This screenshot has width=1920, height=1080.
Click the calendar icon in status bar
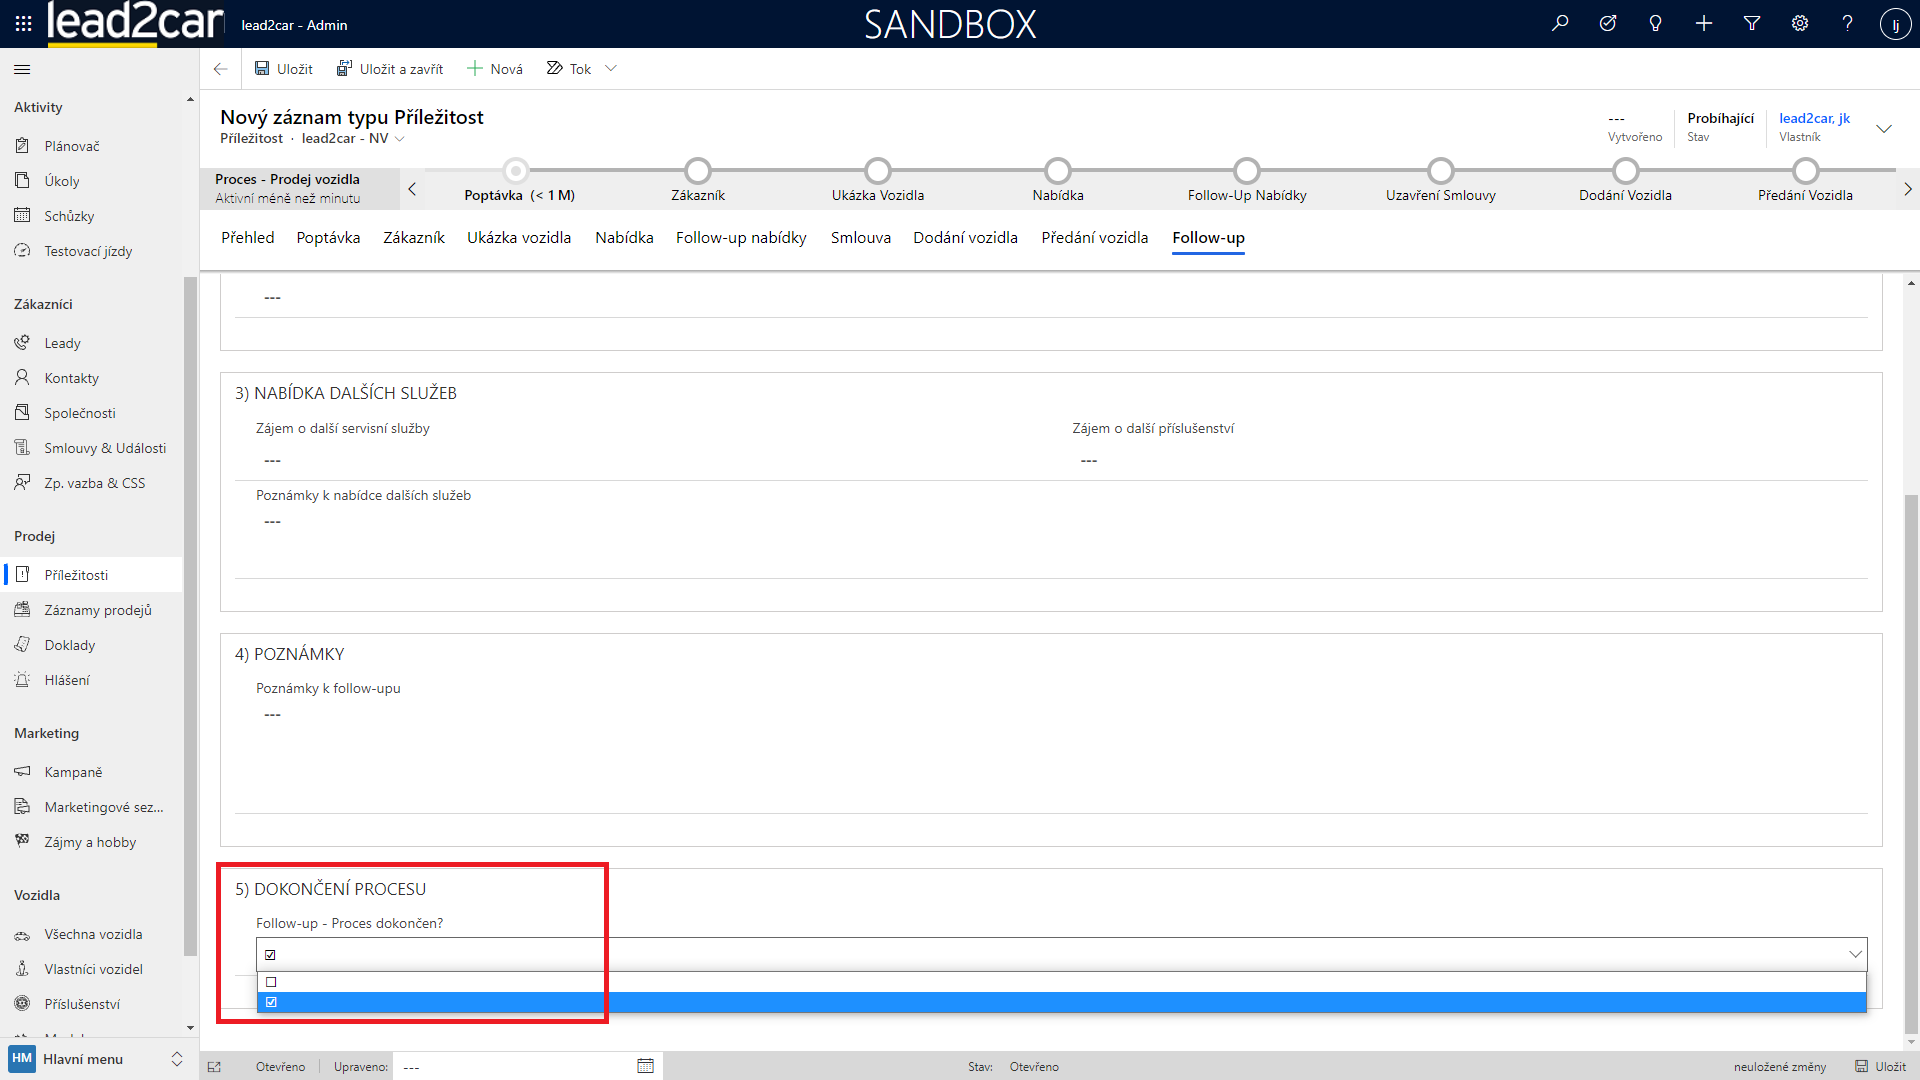pos(645,1066)
